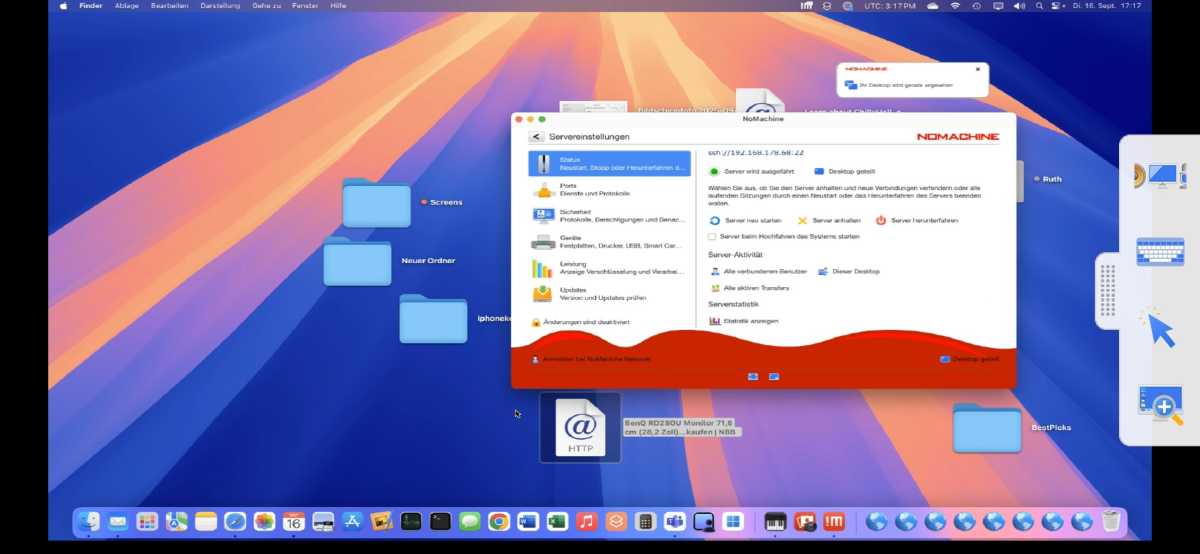Image resolution: width=1200 pixels, height=554 pixels.
Task: Close the NoMachine desktop notification popup
Action: click(977, 69)
